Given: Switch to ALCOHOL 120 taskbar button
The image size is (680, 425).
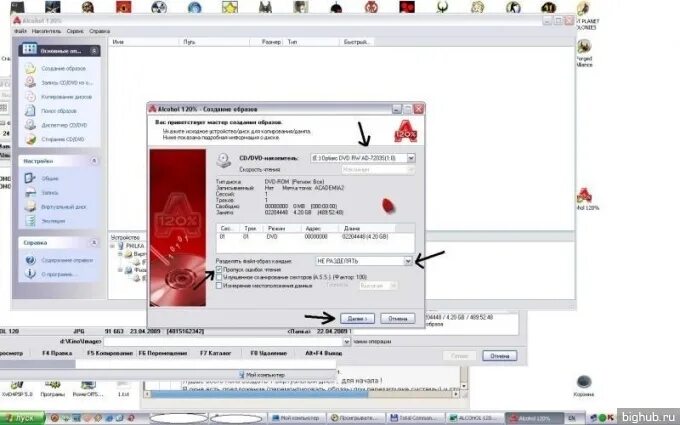Looking at the screenshot, I should click(x=475, y=418).
